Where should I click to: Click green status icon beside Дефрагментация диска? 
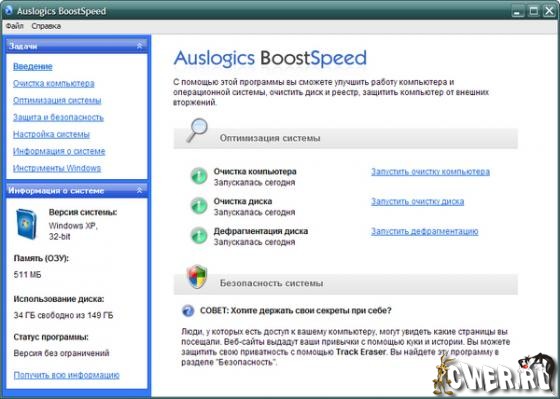[199, 236]
